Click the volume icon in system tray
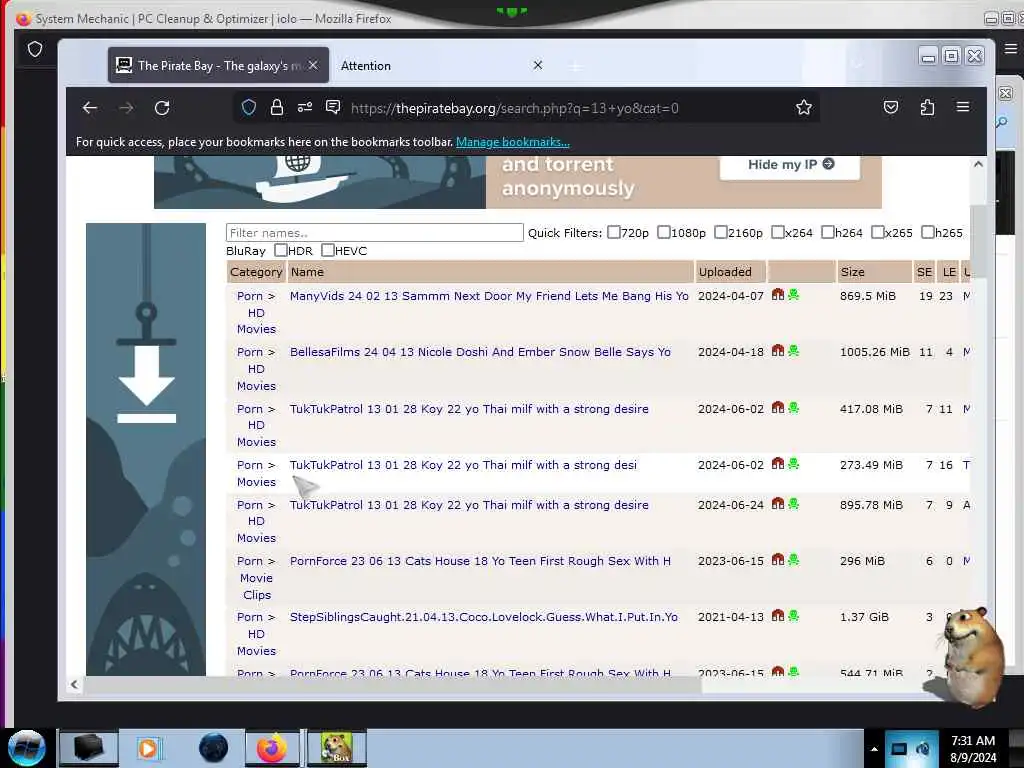The height and width of the screenshot is (768, 1024). point(923,749)
